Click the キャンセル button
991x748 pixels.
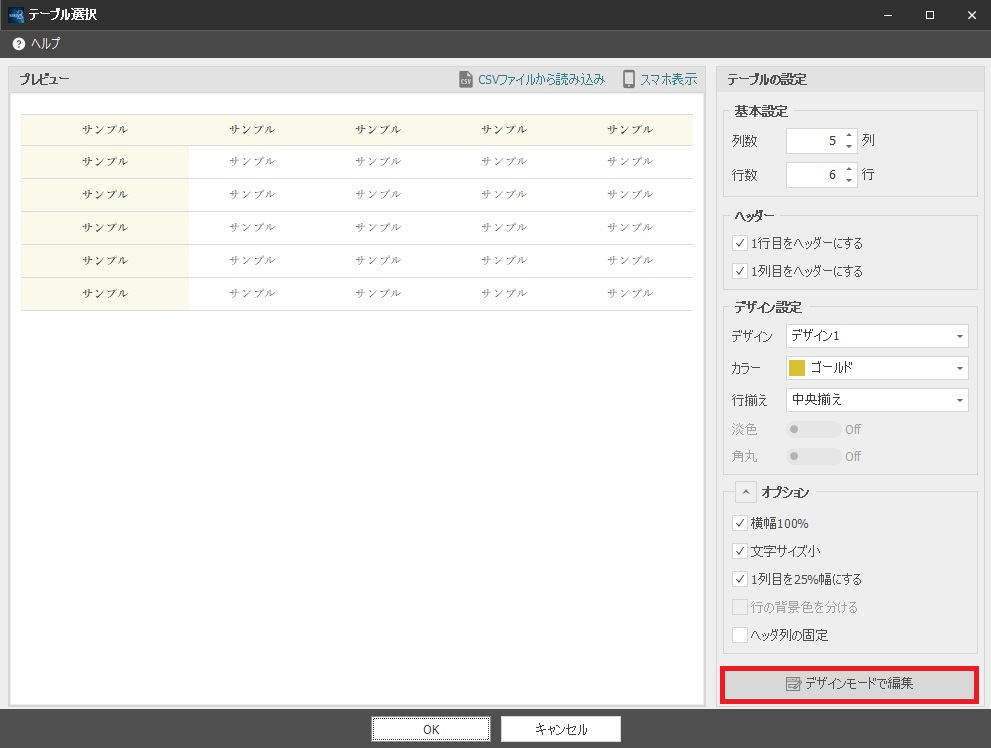(x=561, y=729)
